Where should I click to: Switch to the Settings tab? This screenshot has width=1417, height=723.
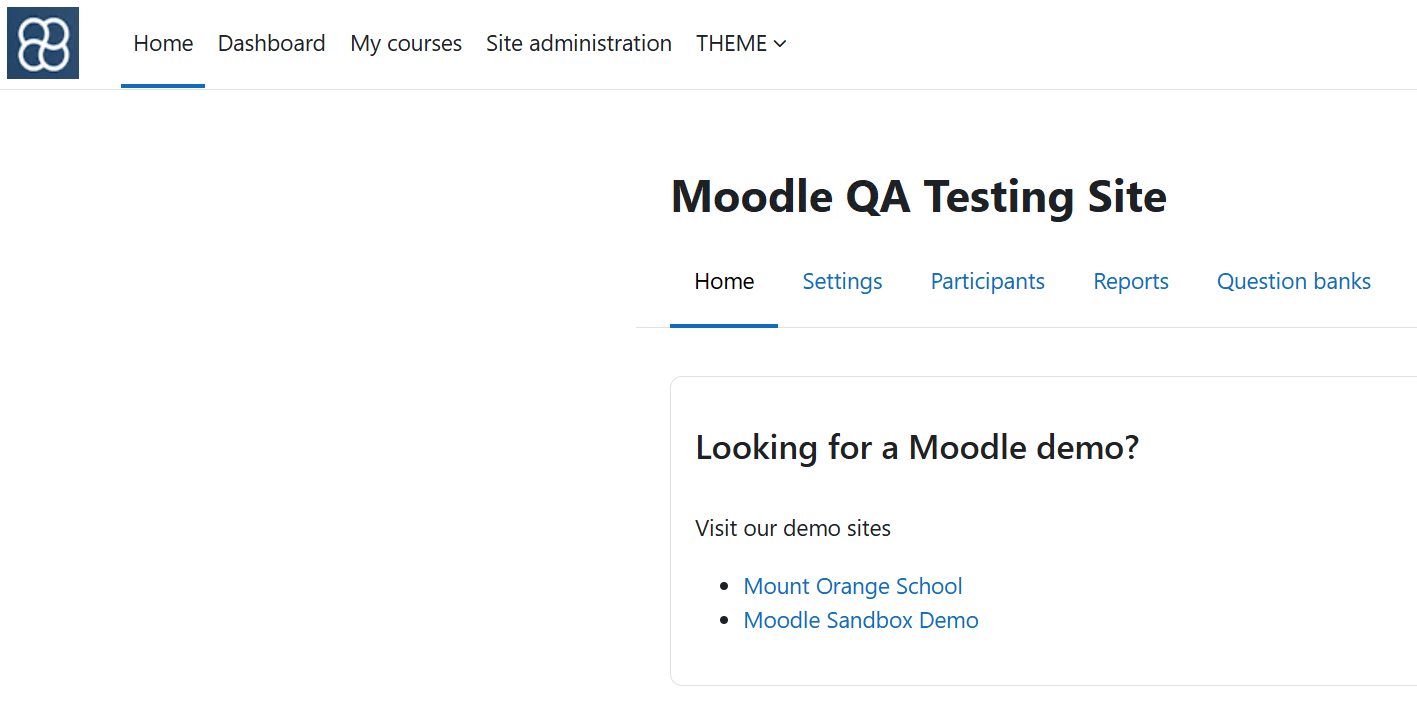coord(842,282)
